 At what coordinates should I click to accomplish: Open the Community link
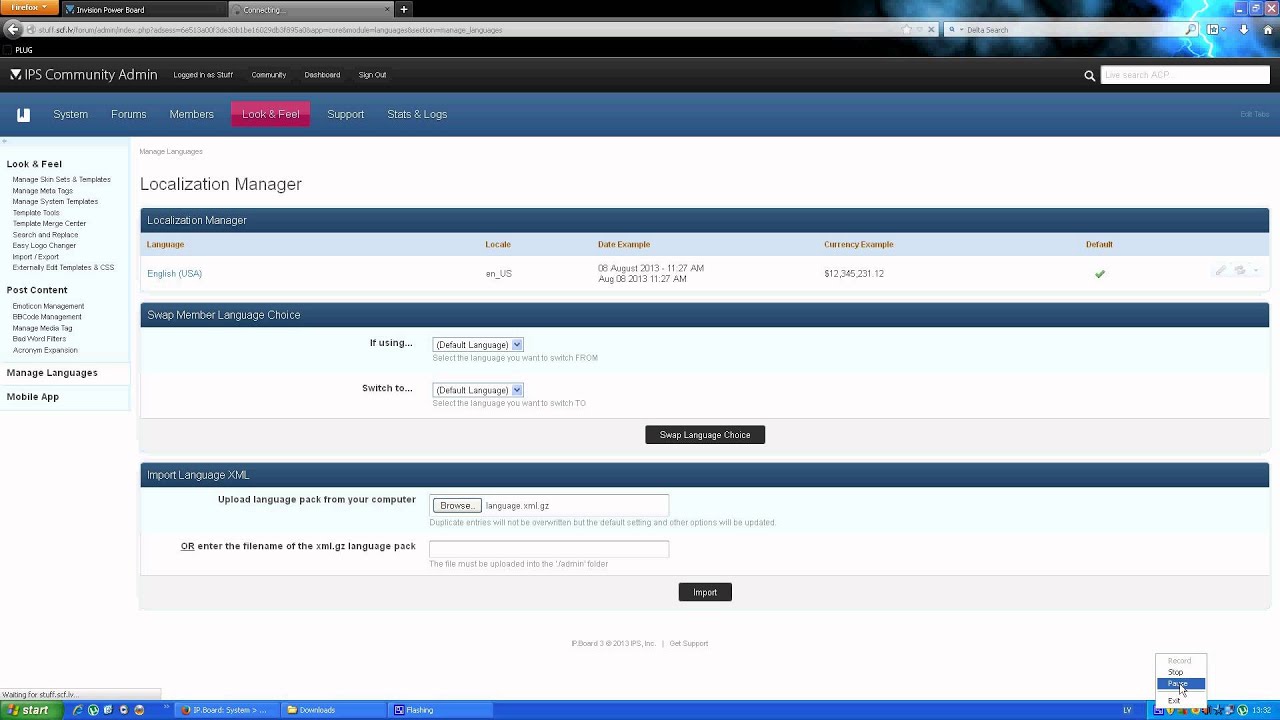pos(269,75)
